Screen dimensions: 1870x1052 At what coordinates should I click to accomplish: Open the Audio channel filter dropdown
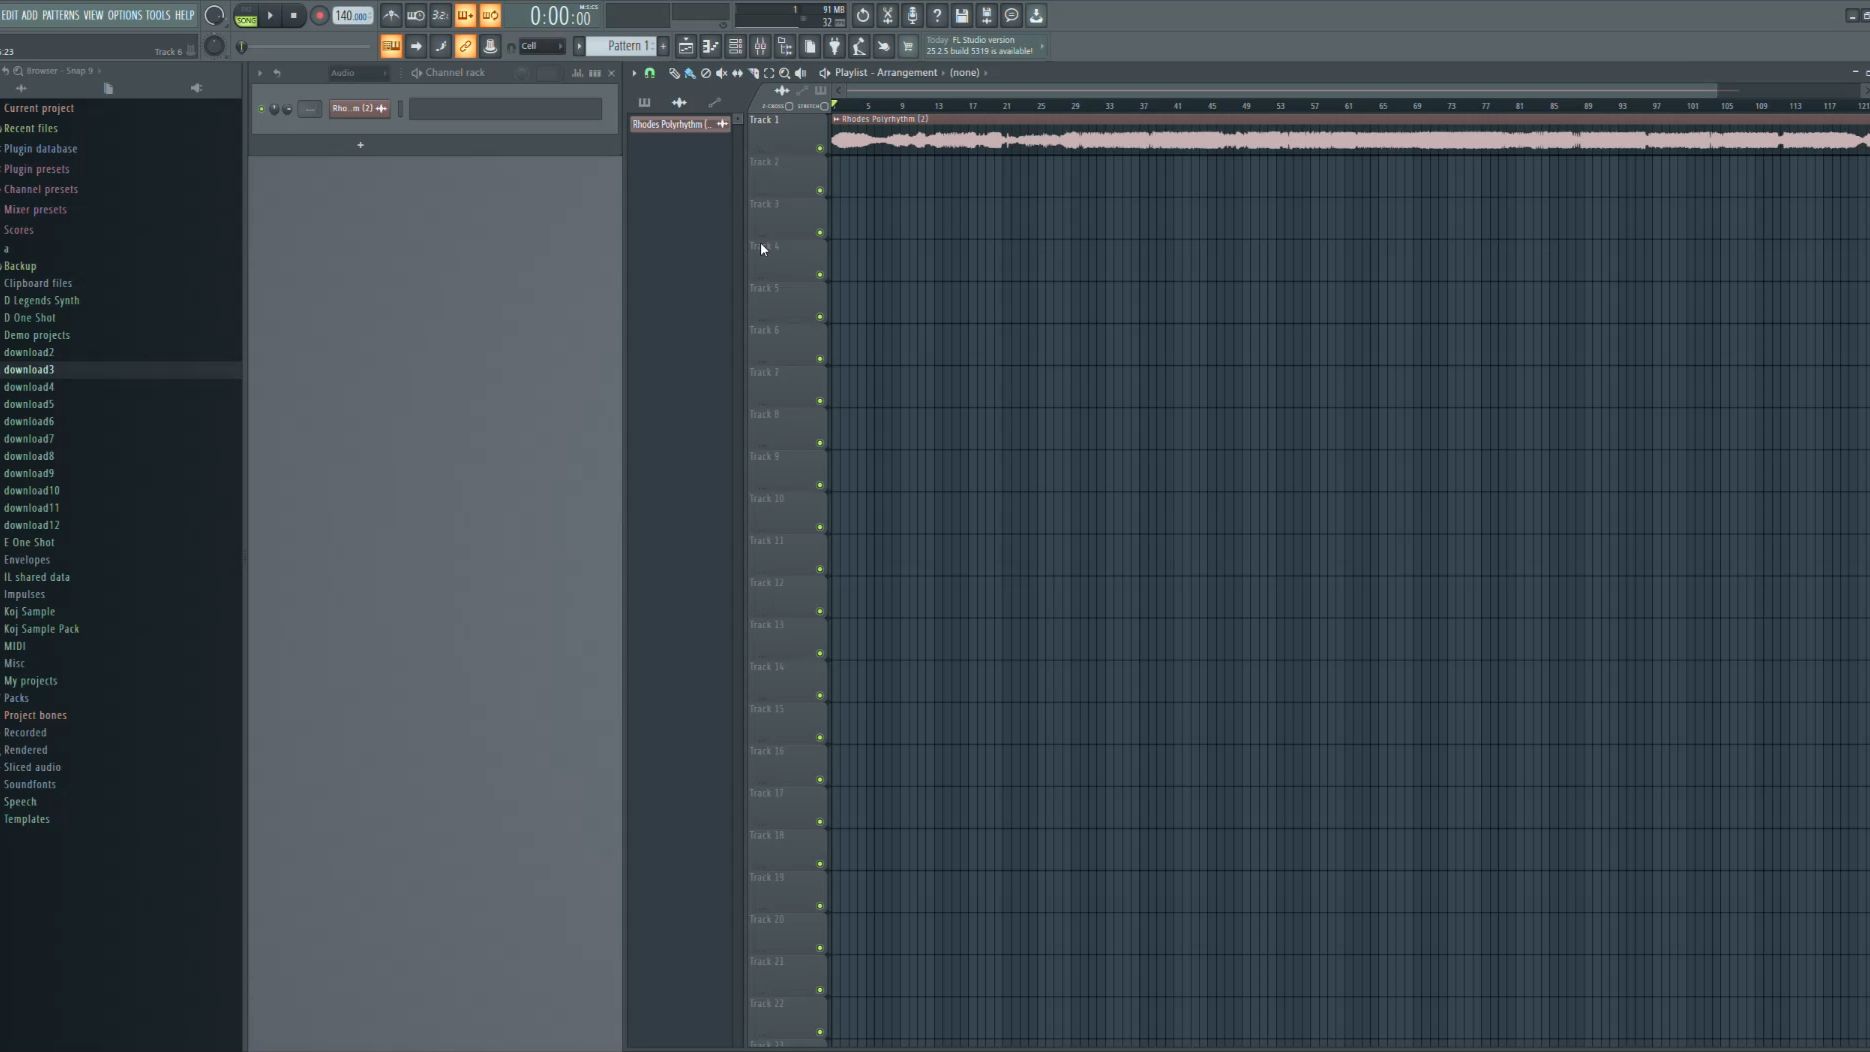(x=359, y=73)
